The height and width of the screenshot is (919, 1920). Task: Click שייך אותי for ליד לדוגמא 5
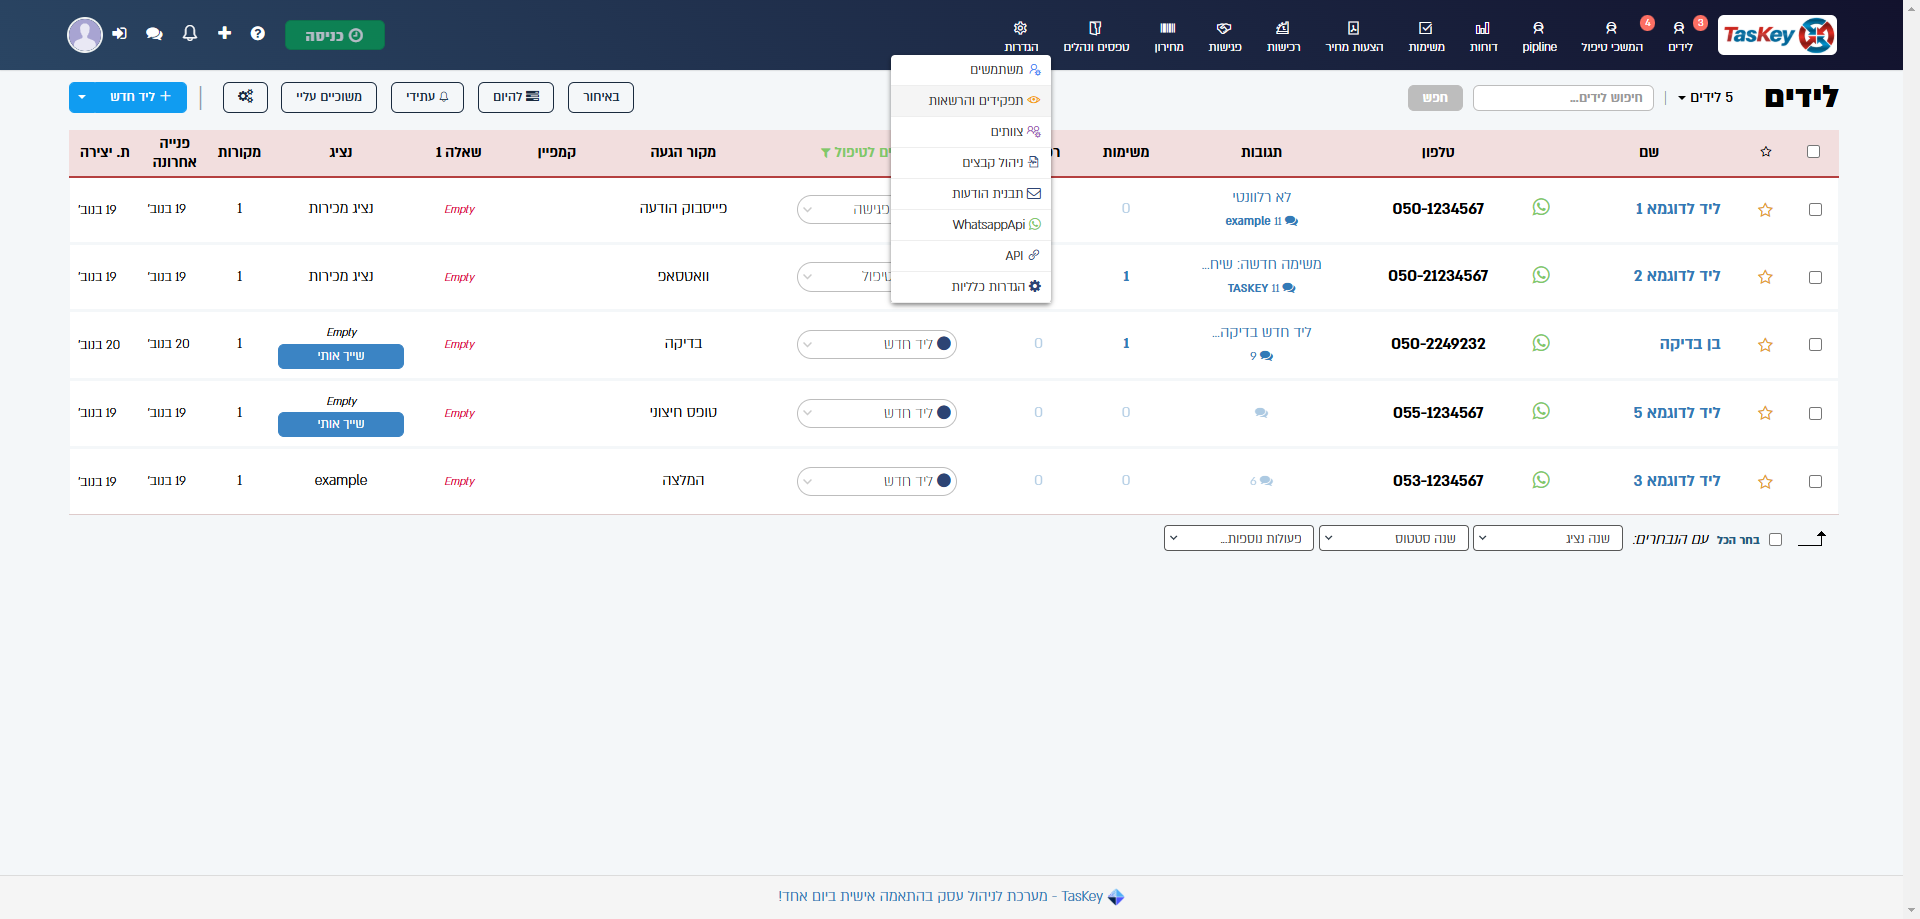[340, 424]
